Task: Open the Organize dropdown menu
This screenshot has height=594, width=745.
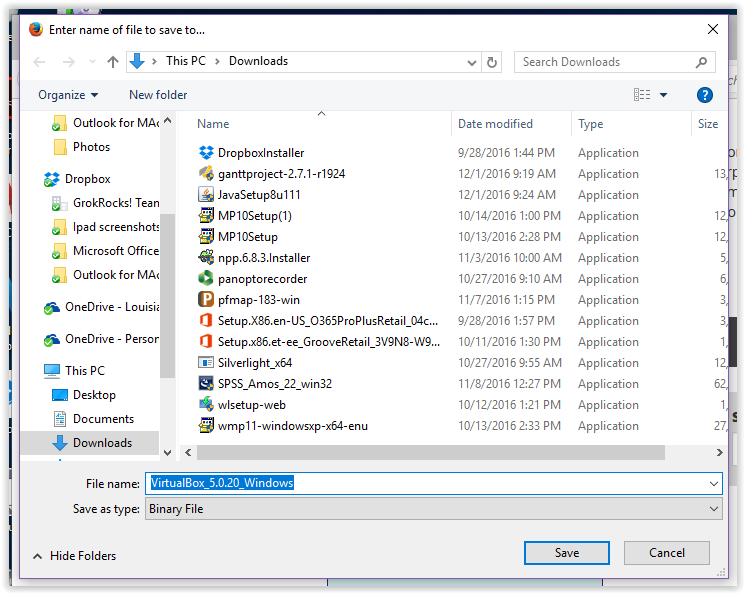Action: pyautogui.click(x=68, y=95)
